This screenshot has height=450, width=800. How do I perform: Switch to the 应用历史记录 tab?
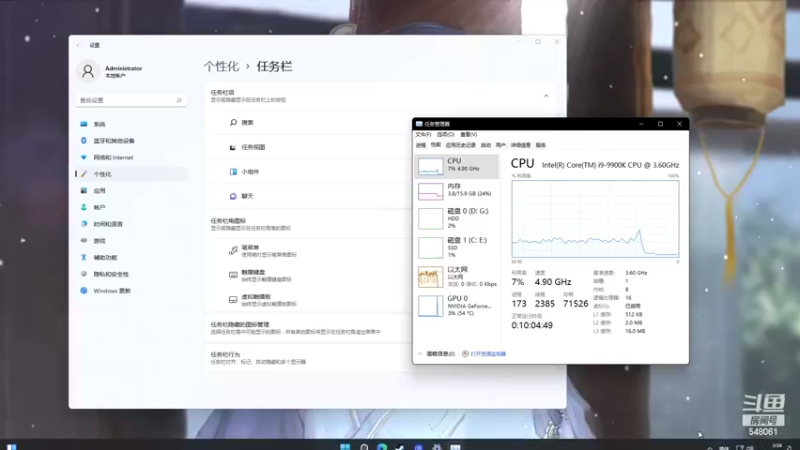[461, 145]
